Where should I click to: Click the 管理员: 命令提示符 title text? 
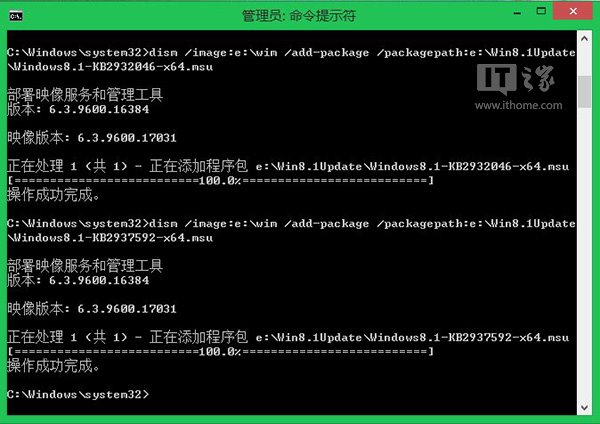(x=298, y=16)
